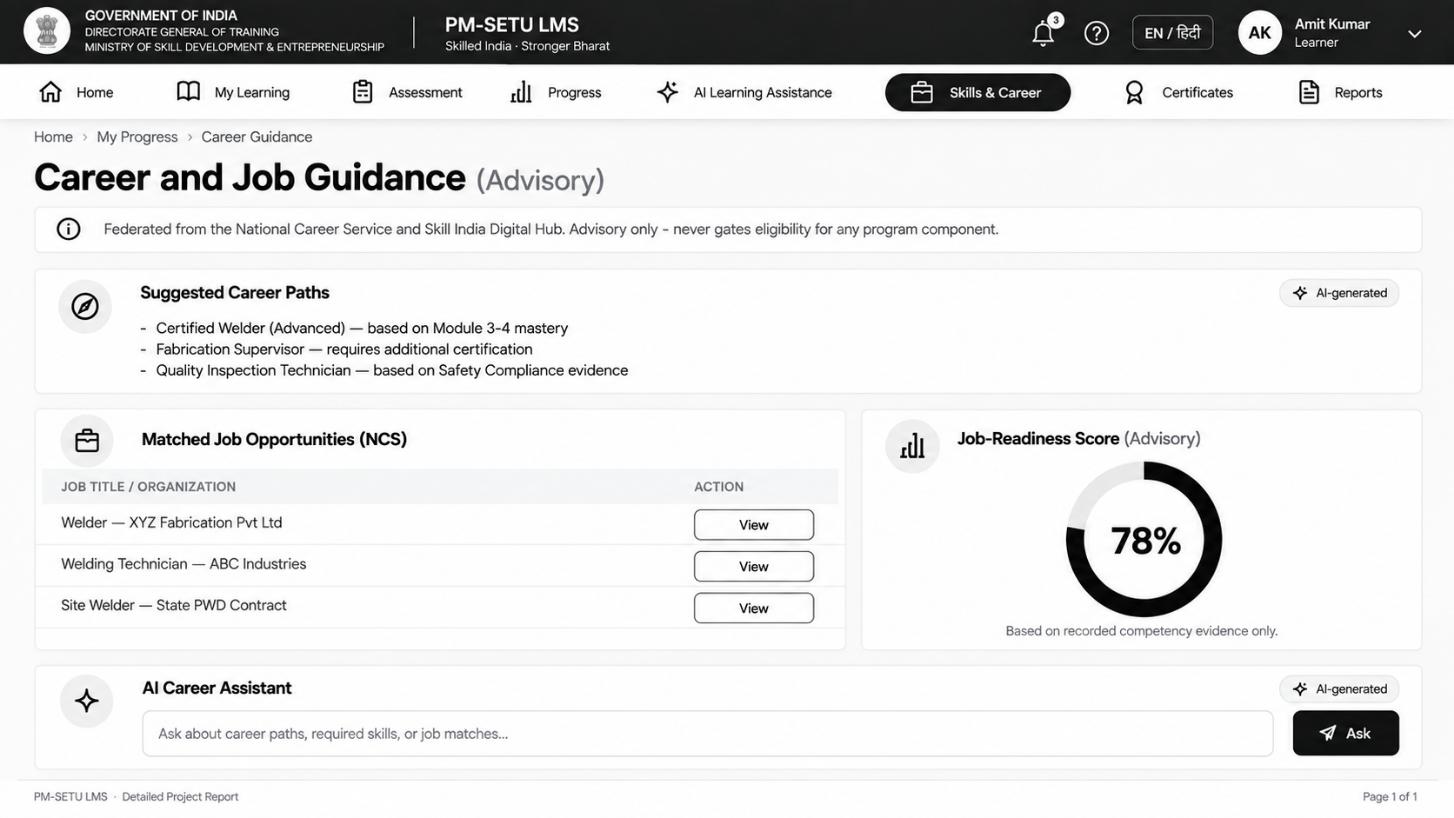Click the 'Quality Inspection Technician' career path text

253,370
